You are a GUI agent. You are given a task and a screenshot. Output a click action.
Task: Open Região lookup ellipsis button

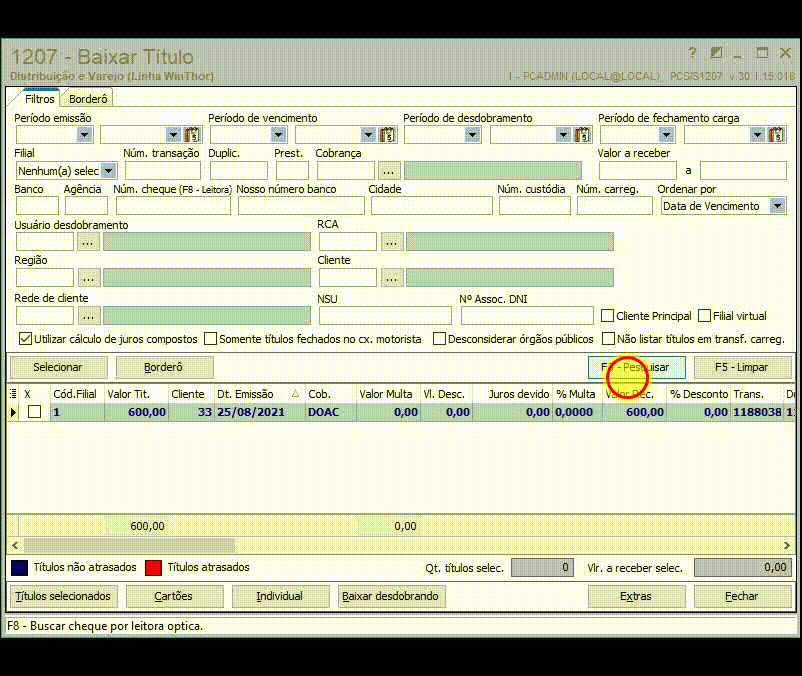(x=88, y=278)
